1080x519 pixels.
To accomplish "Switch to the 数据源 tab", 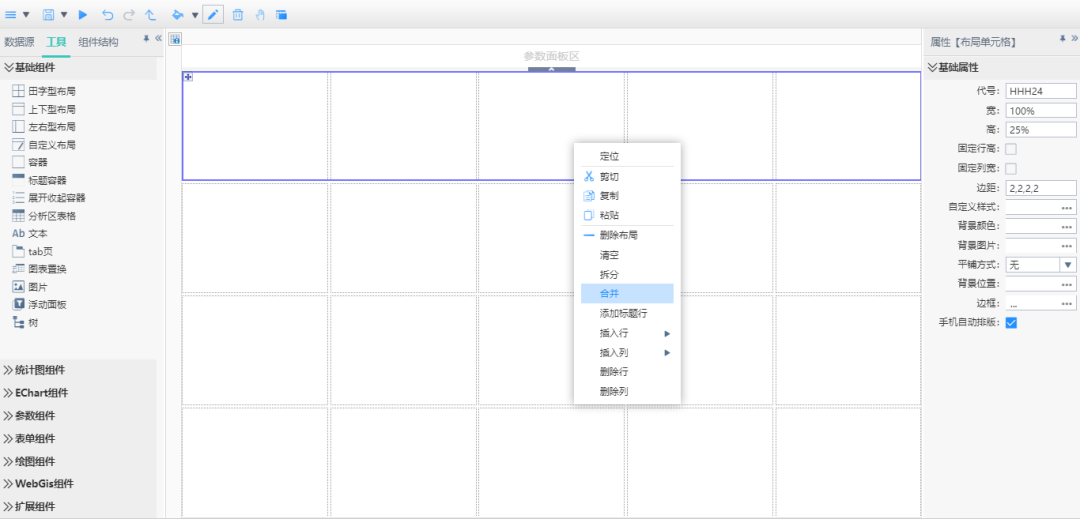I will [x=20, y=42].
